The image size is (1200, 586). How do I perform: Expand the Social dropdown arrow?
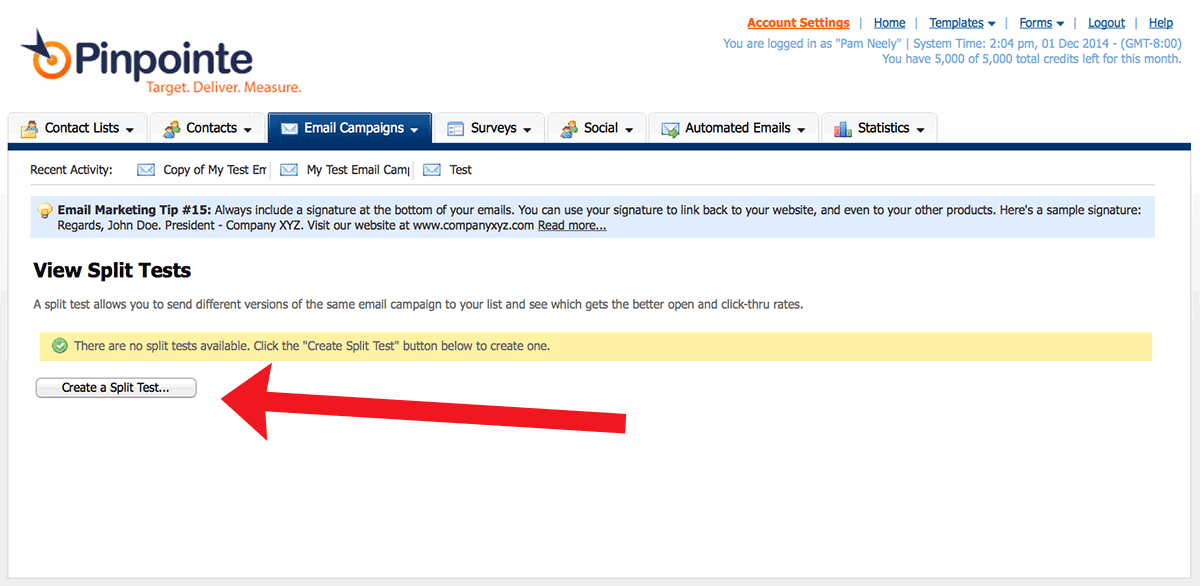629,130
